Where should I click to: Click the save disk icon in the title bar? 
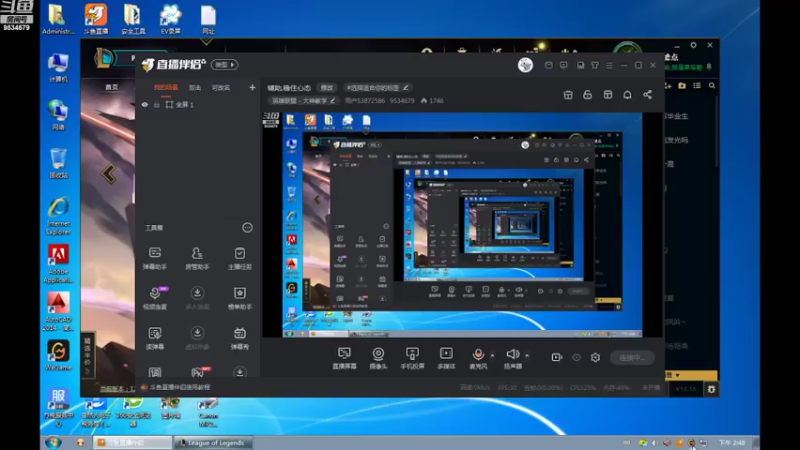coord(580,65)
